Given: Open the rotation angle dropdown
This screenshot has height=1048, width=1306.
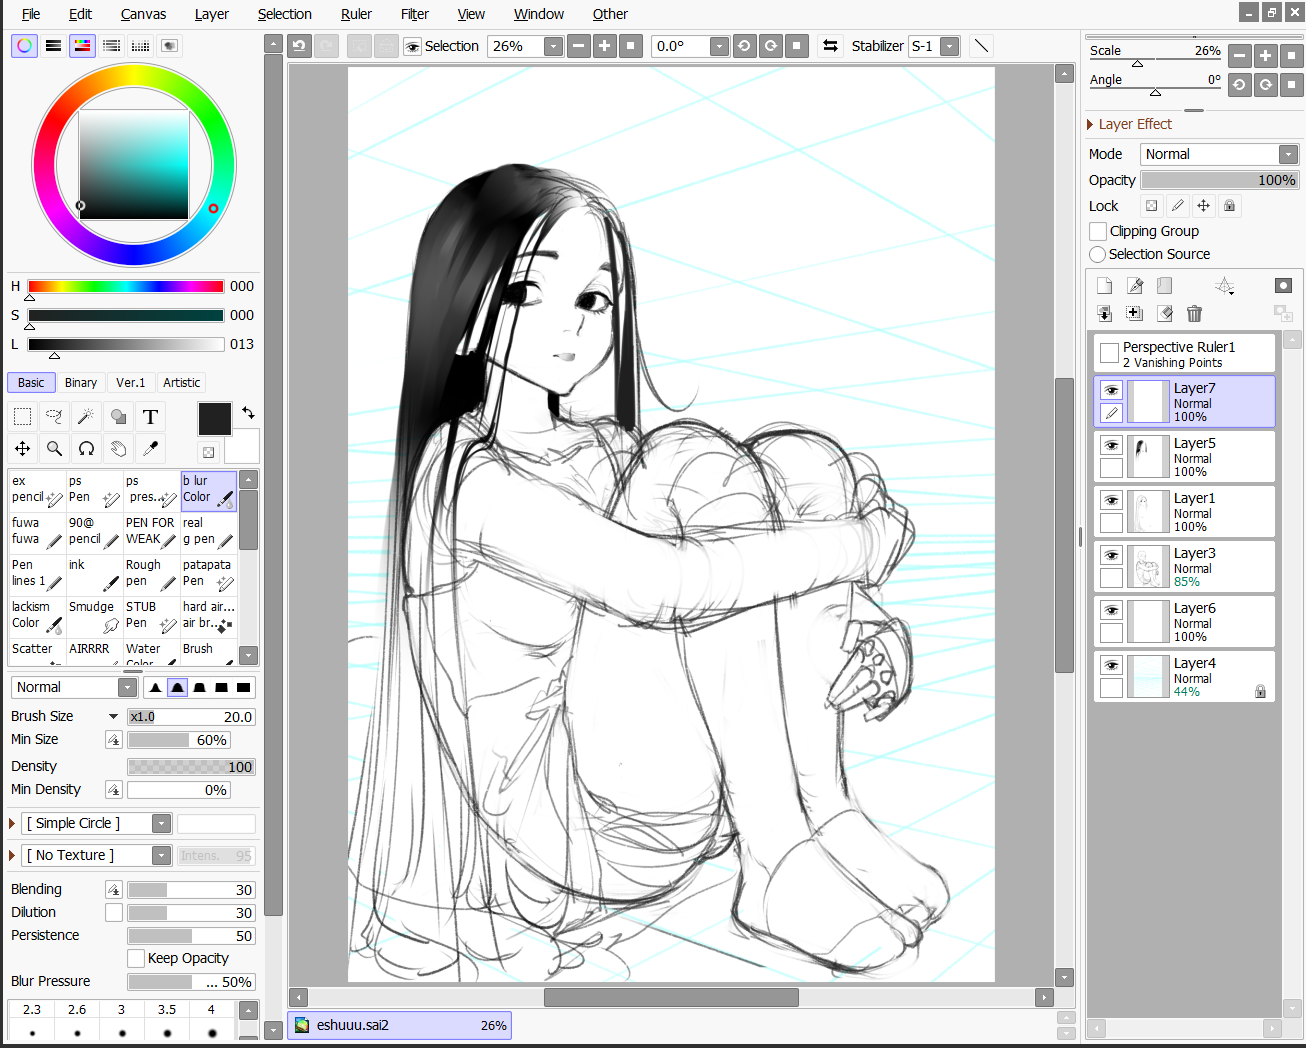Looking at the screenshot, I should tap(719, 46).
